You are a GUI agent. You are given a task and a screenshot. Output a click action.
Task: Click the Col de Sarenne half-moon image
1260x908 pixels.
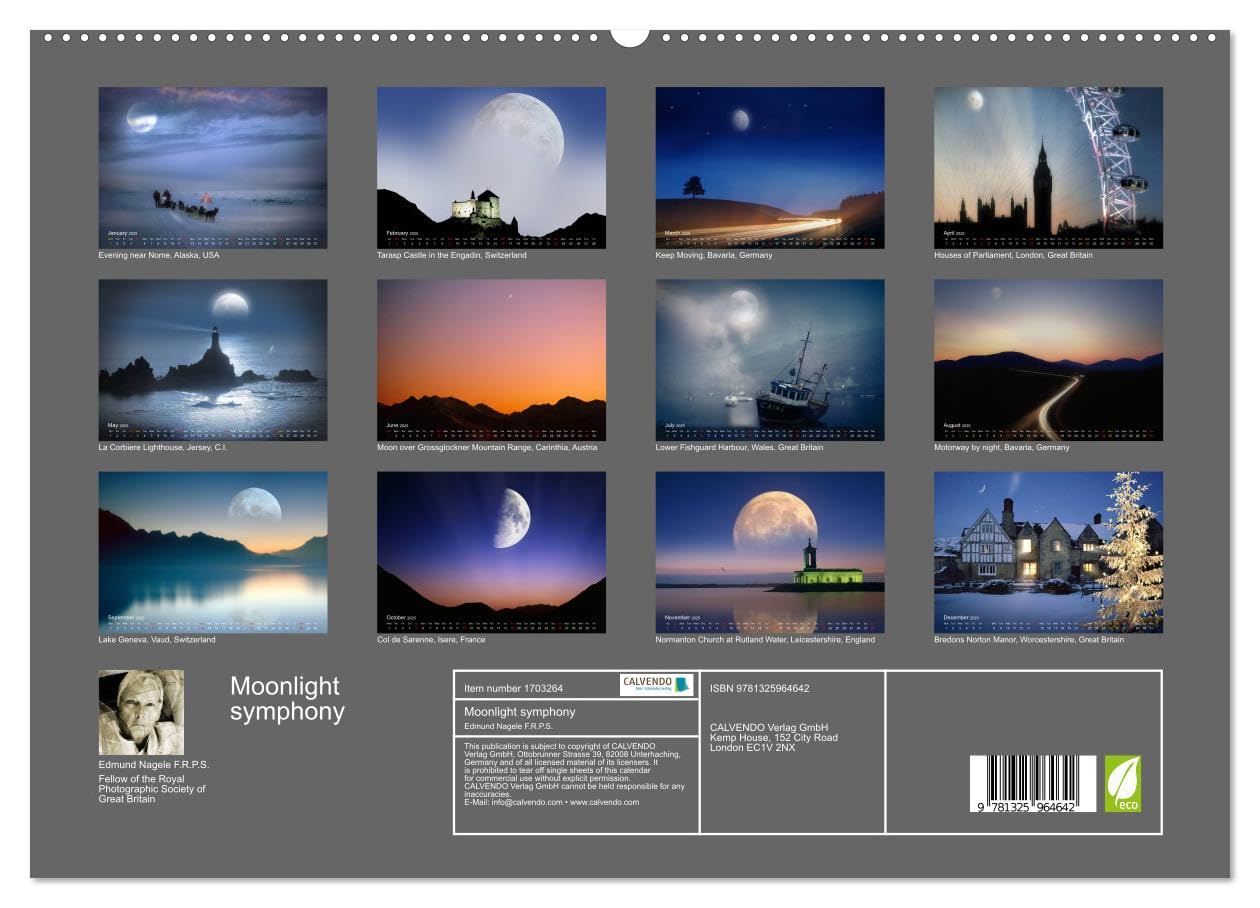[x=491, y=552]
